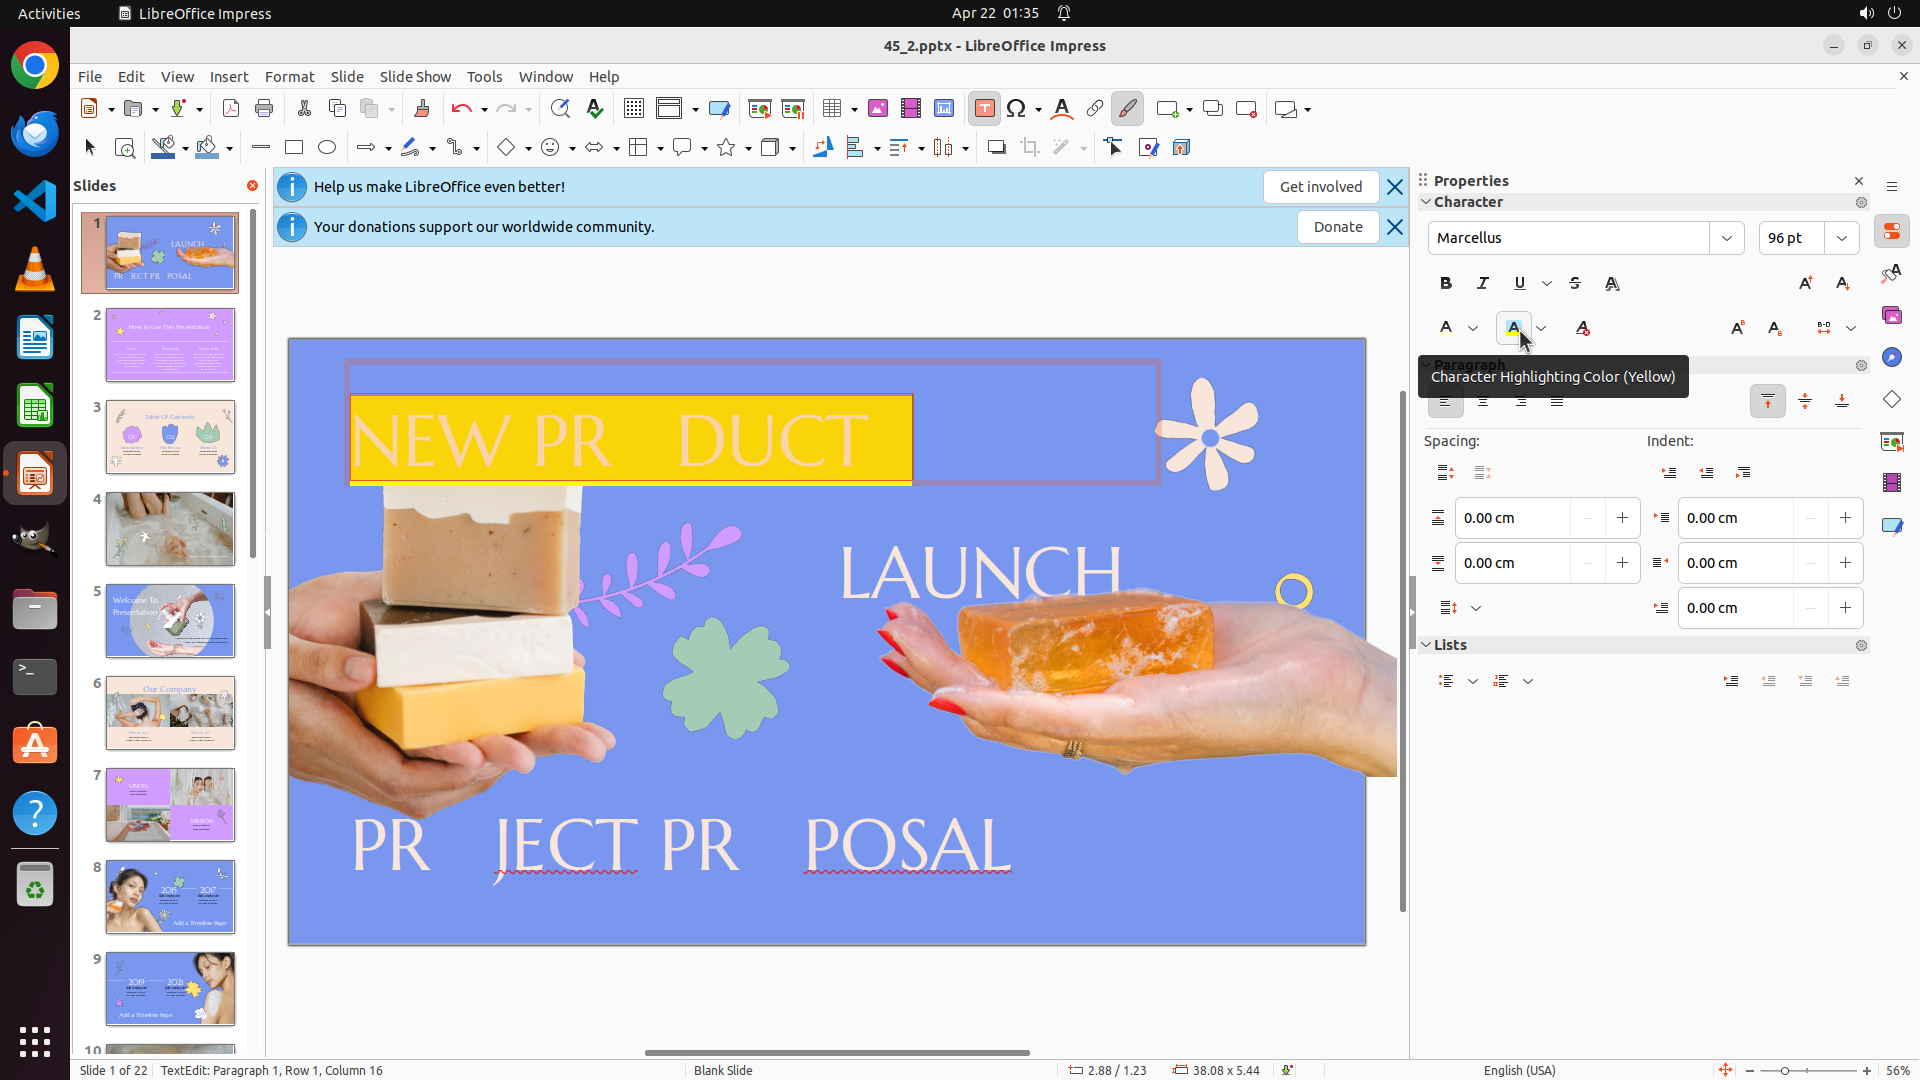Open the Slide Show menu
This screenshot has height=1080, width=1920.
point(415,77)
